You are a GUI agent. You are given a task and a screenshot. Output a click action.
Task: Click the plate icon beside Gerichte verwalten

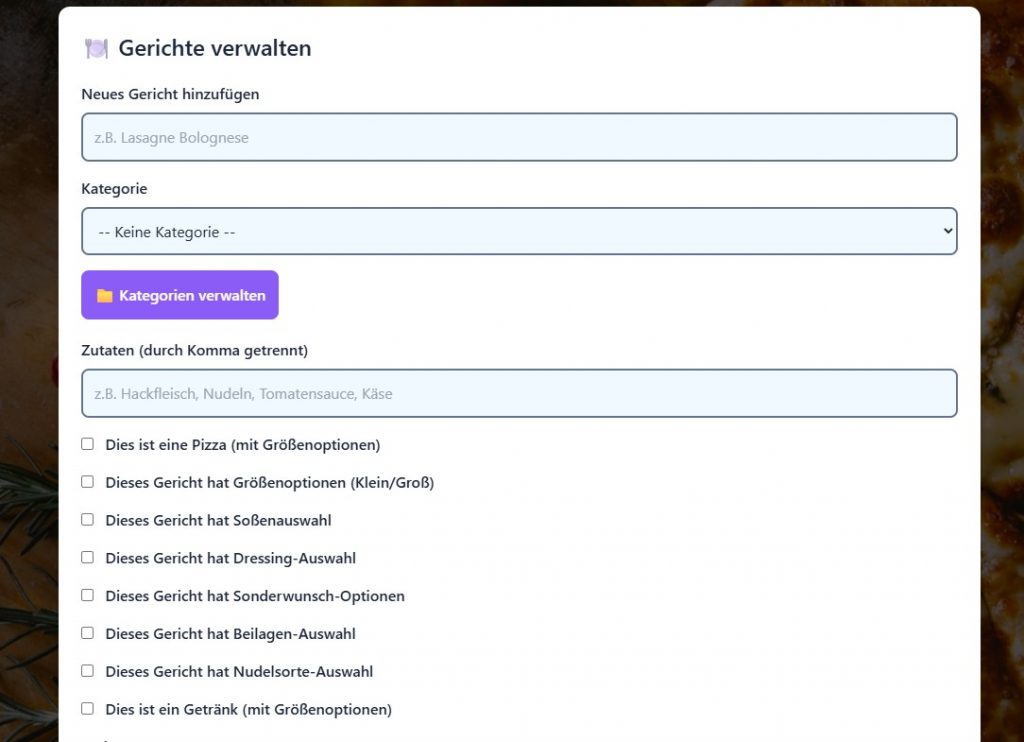[x=96, y=48]
